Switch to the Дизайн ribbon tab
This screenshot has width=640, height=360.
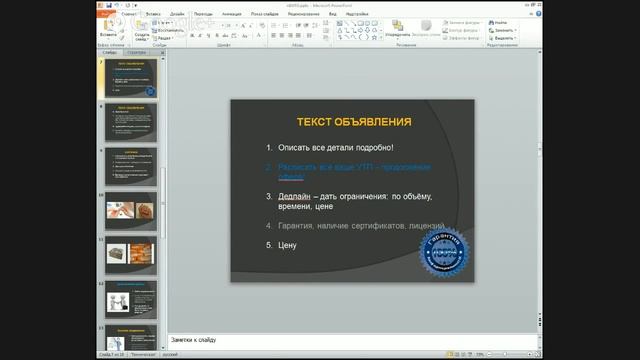[x=177, y=14]
